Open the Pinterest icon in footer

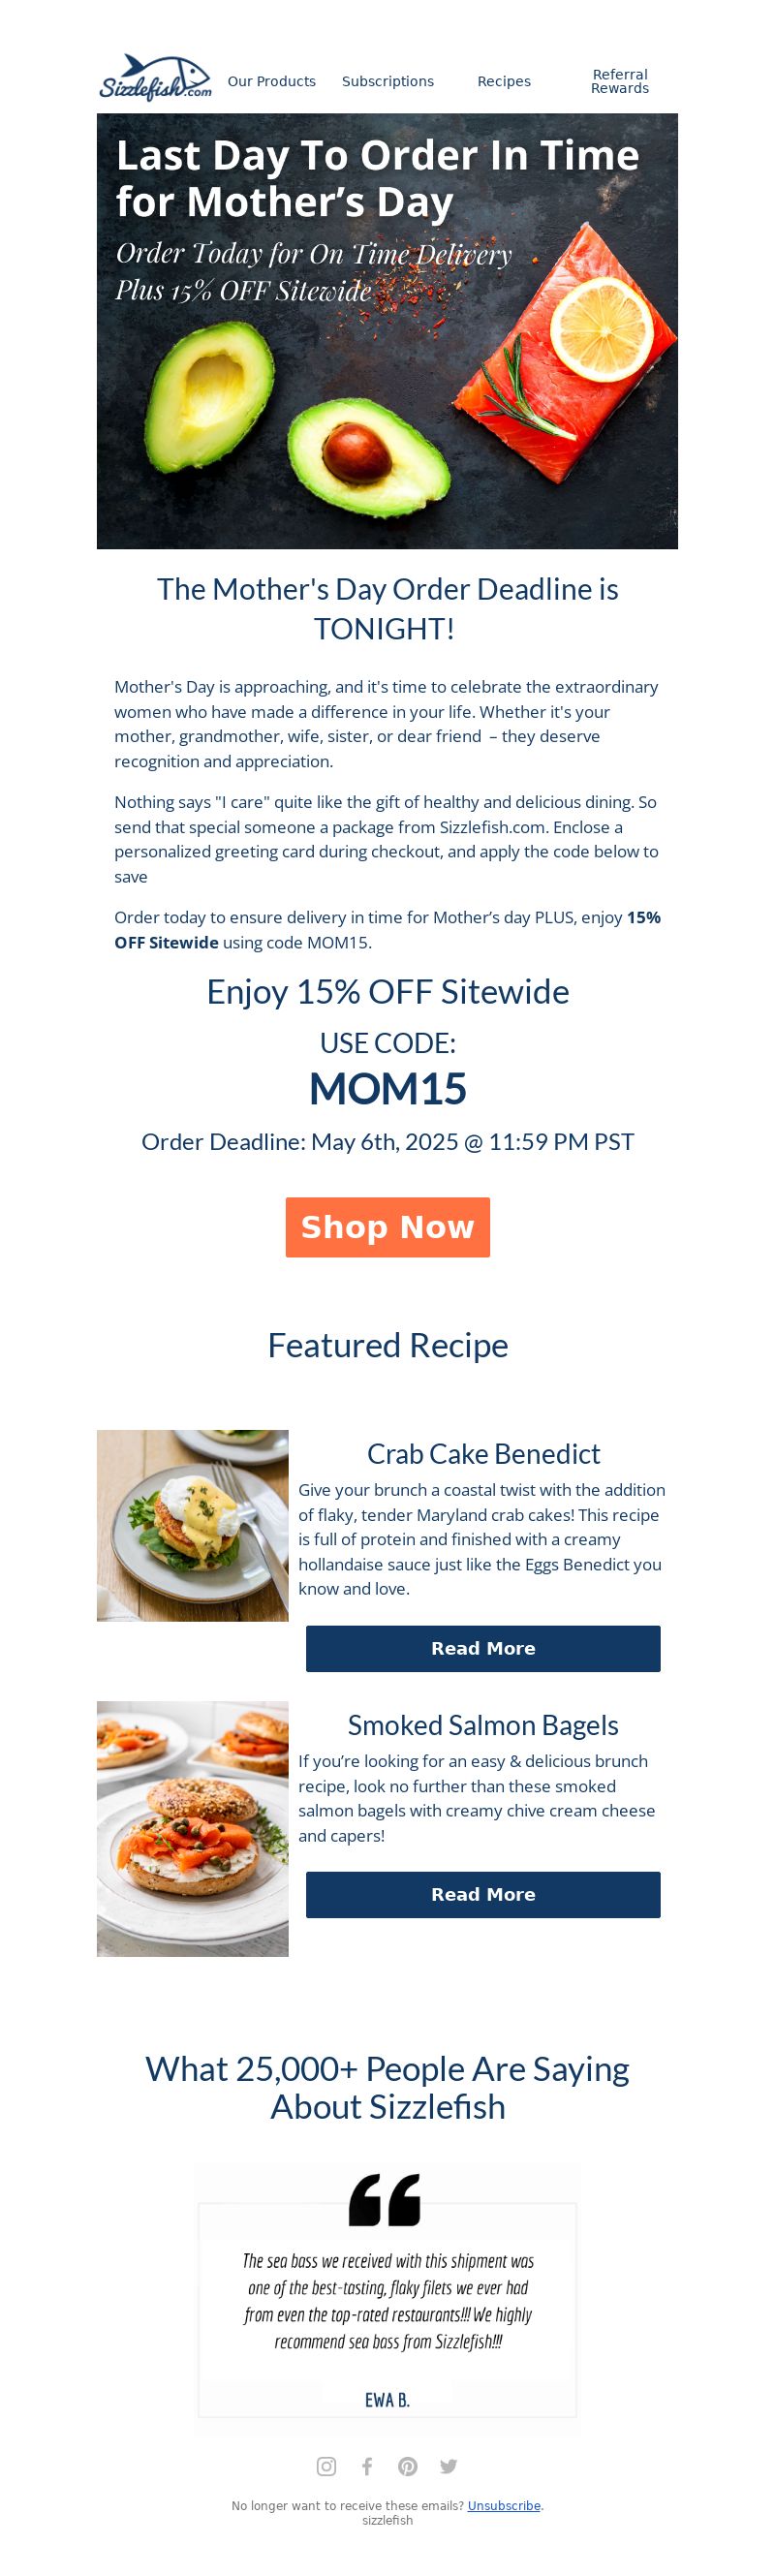click(408, 2466)
